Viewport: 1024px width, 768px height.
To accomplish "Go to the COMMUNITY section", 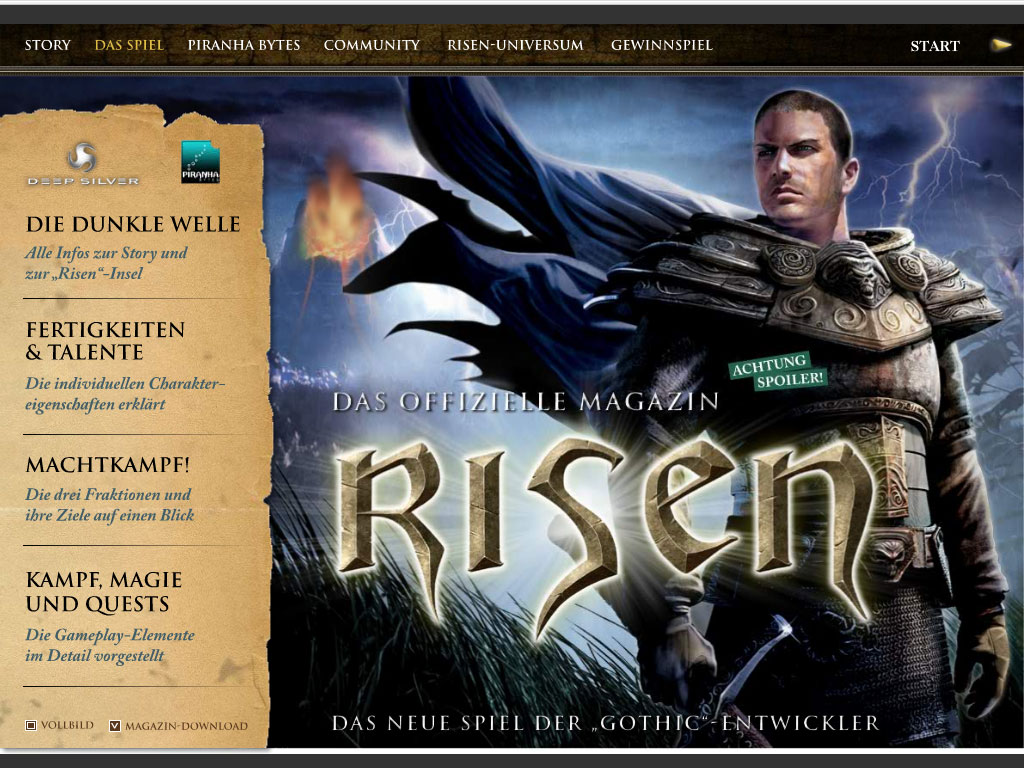I will coord(372,45).
